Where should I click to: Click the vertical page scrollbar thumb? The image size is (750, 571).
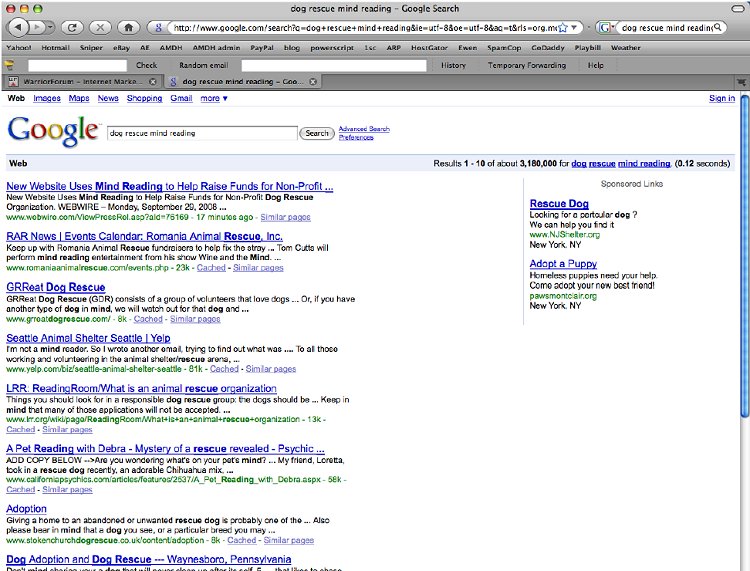click(745, 256)
